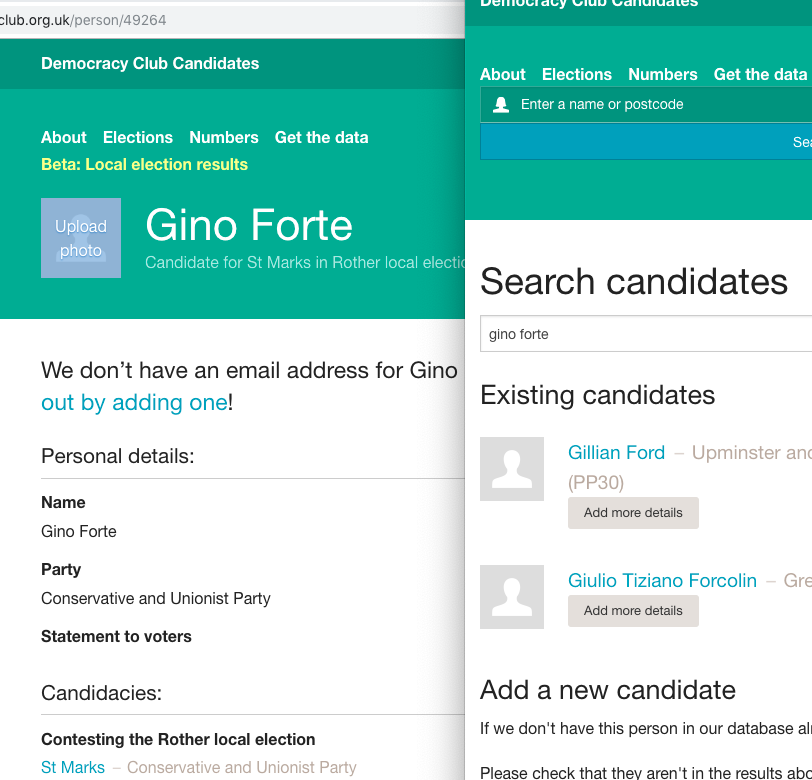The height and width of the screenshot is (780, 812).
Task: Click the person icon in the name or postcode box
Action: pyautogui.click(x=501, y=105)
